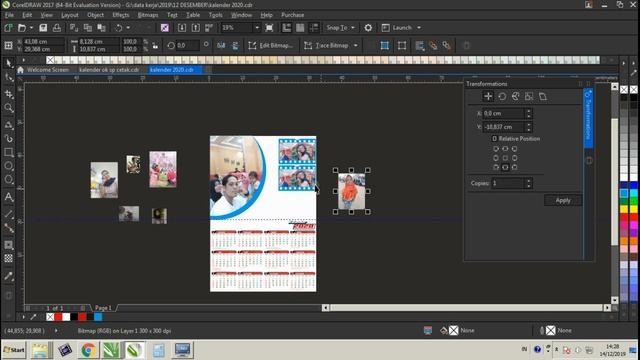Open the Snap To dropdown
The width and height of the screenshot is (640, 360).
(353, 28)
